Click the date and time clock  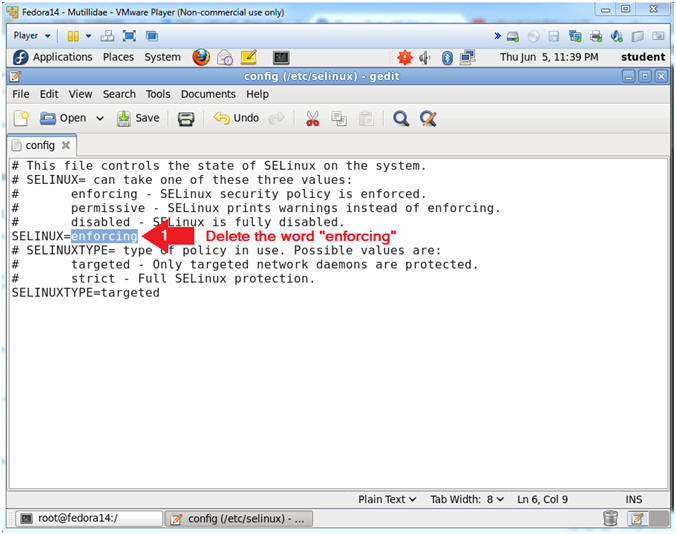click(549, 57)
